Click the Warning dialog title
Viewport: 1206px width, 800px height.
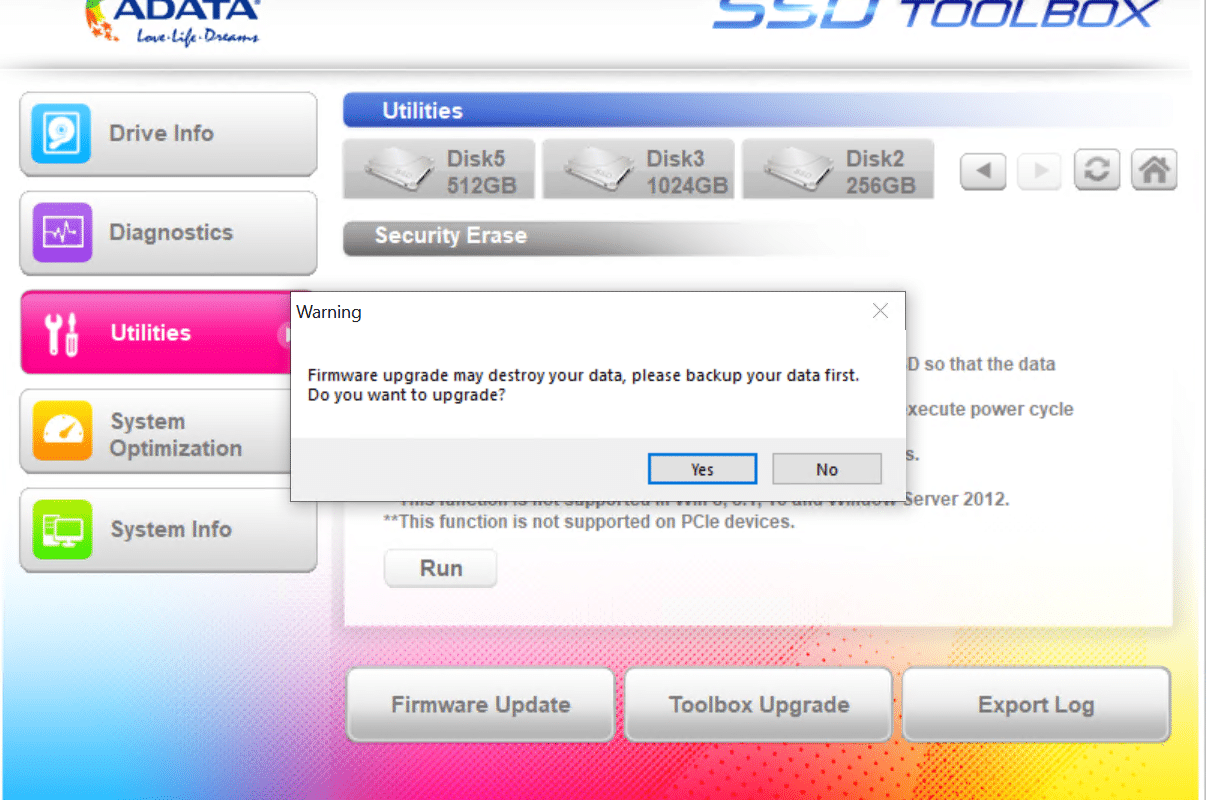pyautogui.click(x=329, y=312)
